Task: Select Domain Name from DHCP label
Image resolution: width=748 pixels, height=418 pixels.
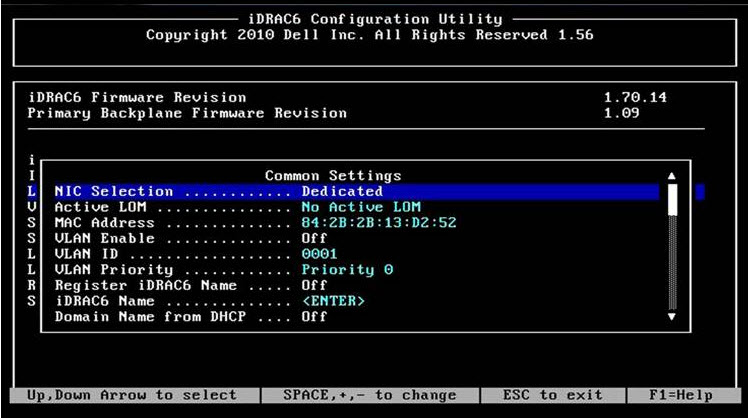Action: pos(150,317)
